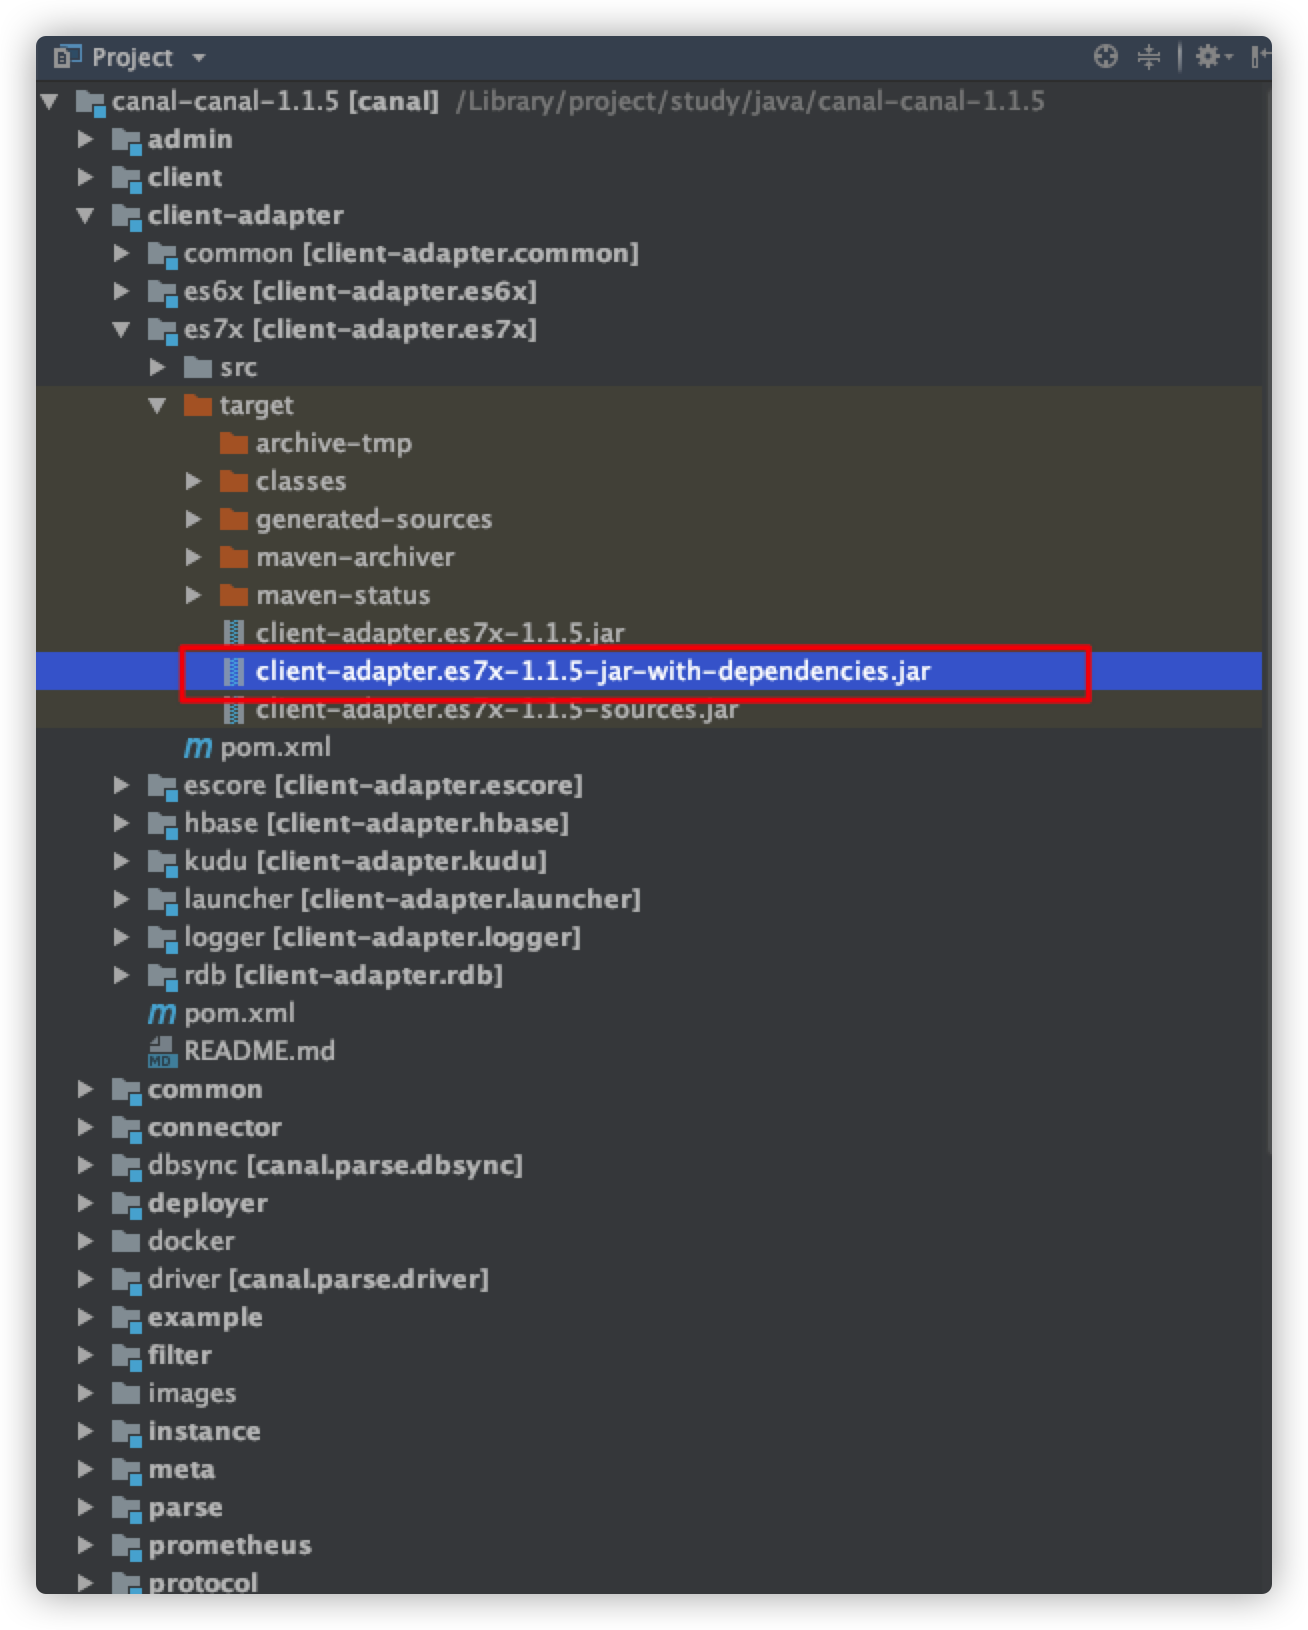Click the collapse all icon in header
1308x1630 pixels.
[1149, 57]
